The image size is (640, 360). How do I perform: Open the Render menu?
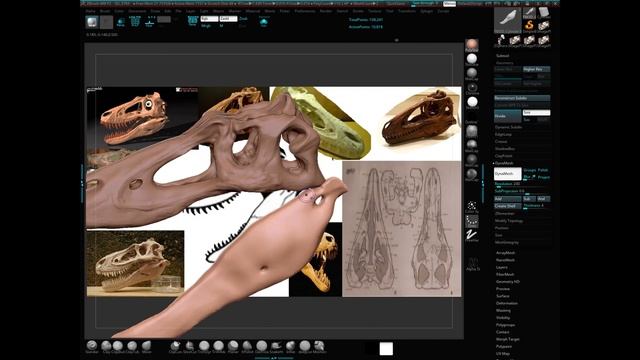click(x=326, y=11)
